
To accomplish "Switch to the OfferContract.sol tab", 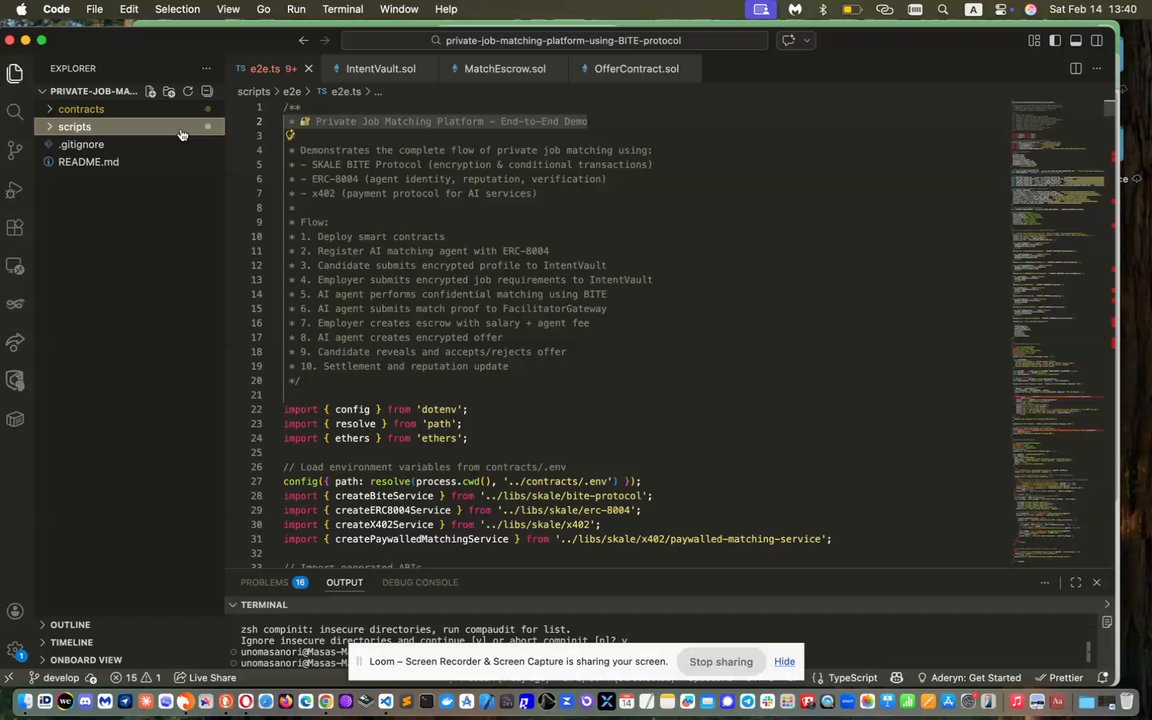I will tap(636, 68).
